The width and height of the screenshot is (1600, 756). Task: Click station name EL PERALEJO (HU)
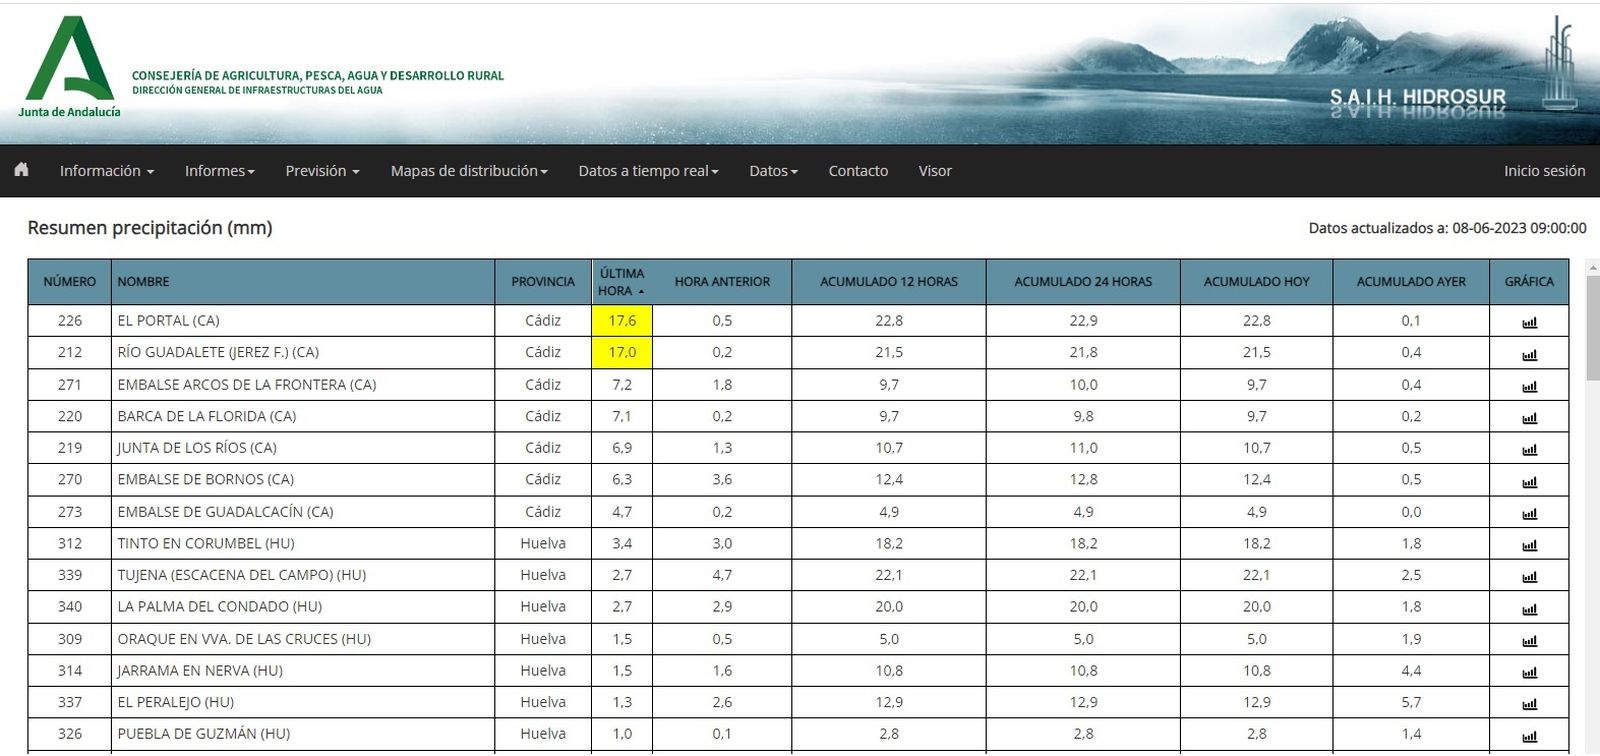pos(175,703)
